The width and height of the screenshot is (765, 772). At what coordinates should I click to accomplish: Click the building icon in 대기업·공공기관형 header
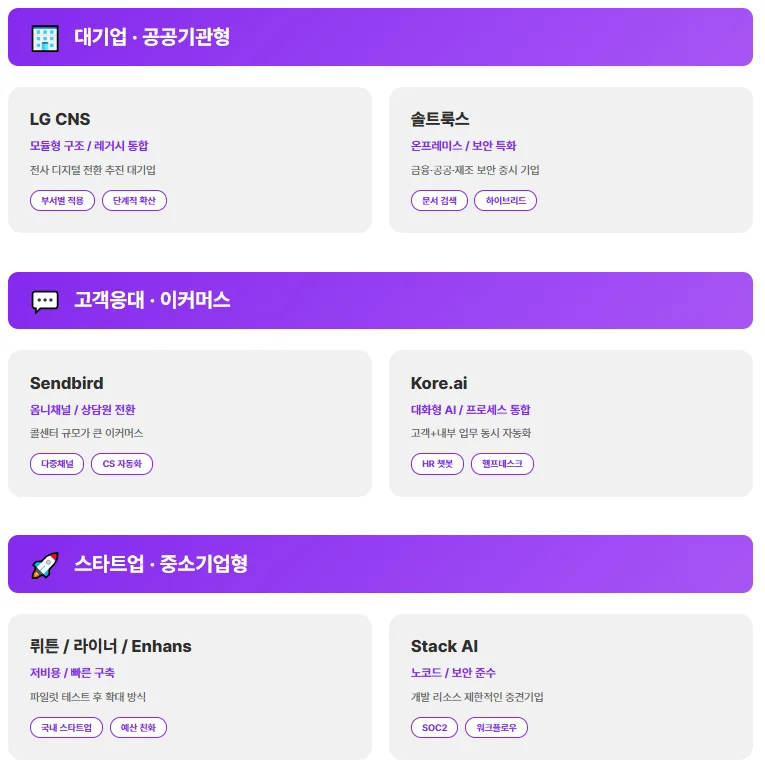[x=45, y=38]
